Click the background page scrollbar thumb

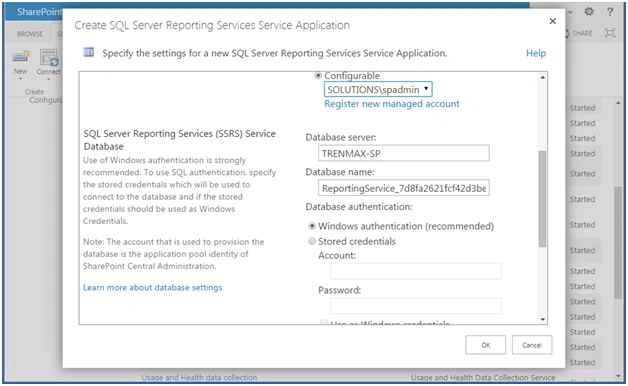tap(618, 242)
